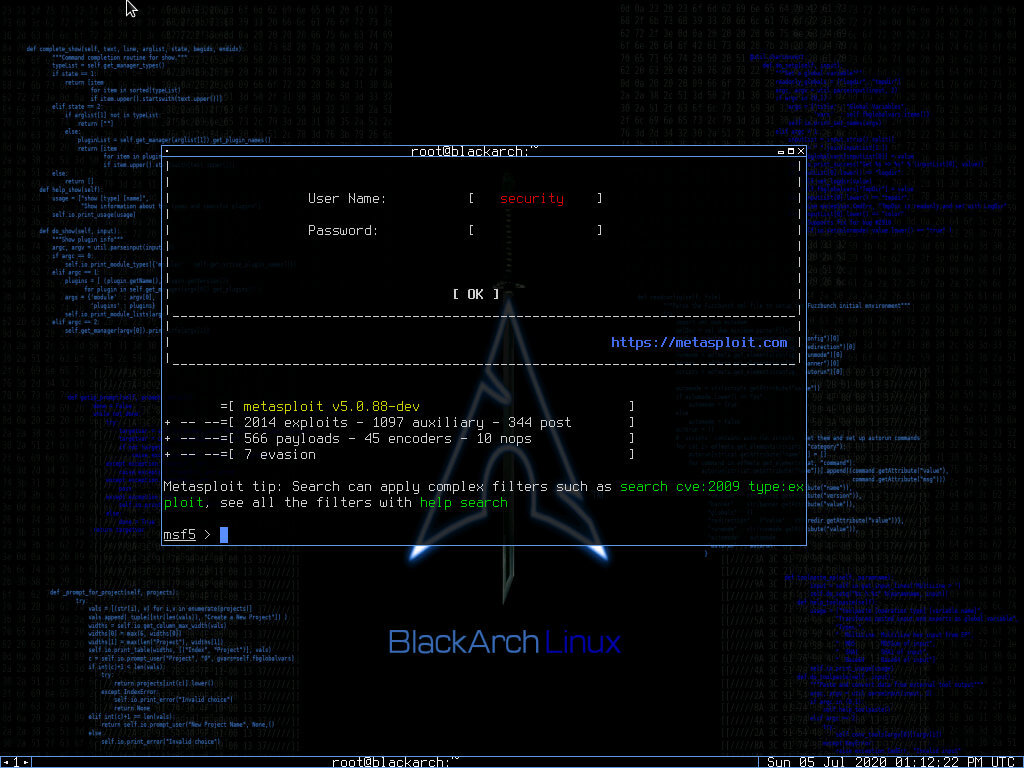
Task: Maximize the root@blackarch terminal window
Action: tap(791, 152)
